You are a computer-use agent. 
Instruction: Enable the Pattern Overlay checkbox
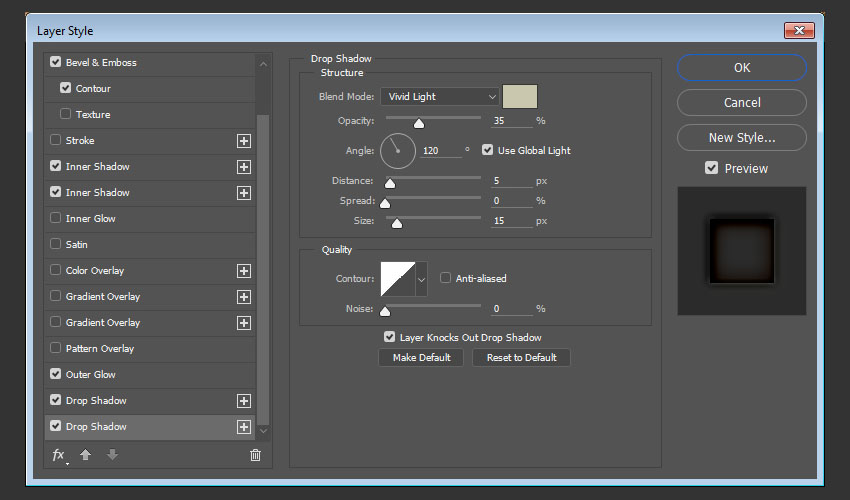tap(55, 348)
